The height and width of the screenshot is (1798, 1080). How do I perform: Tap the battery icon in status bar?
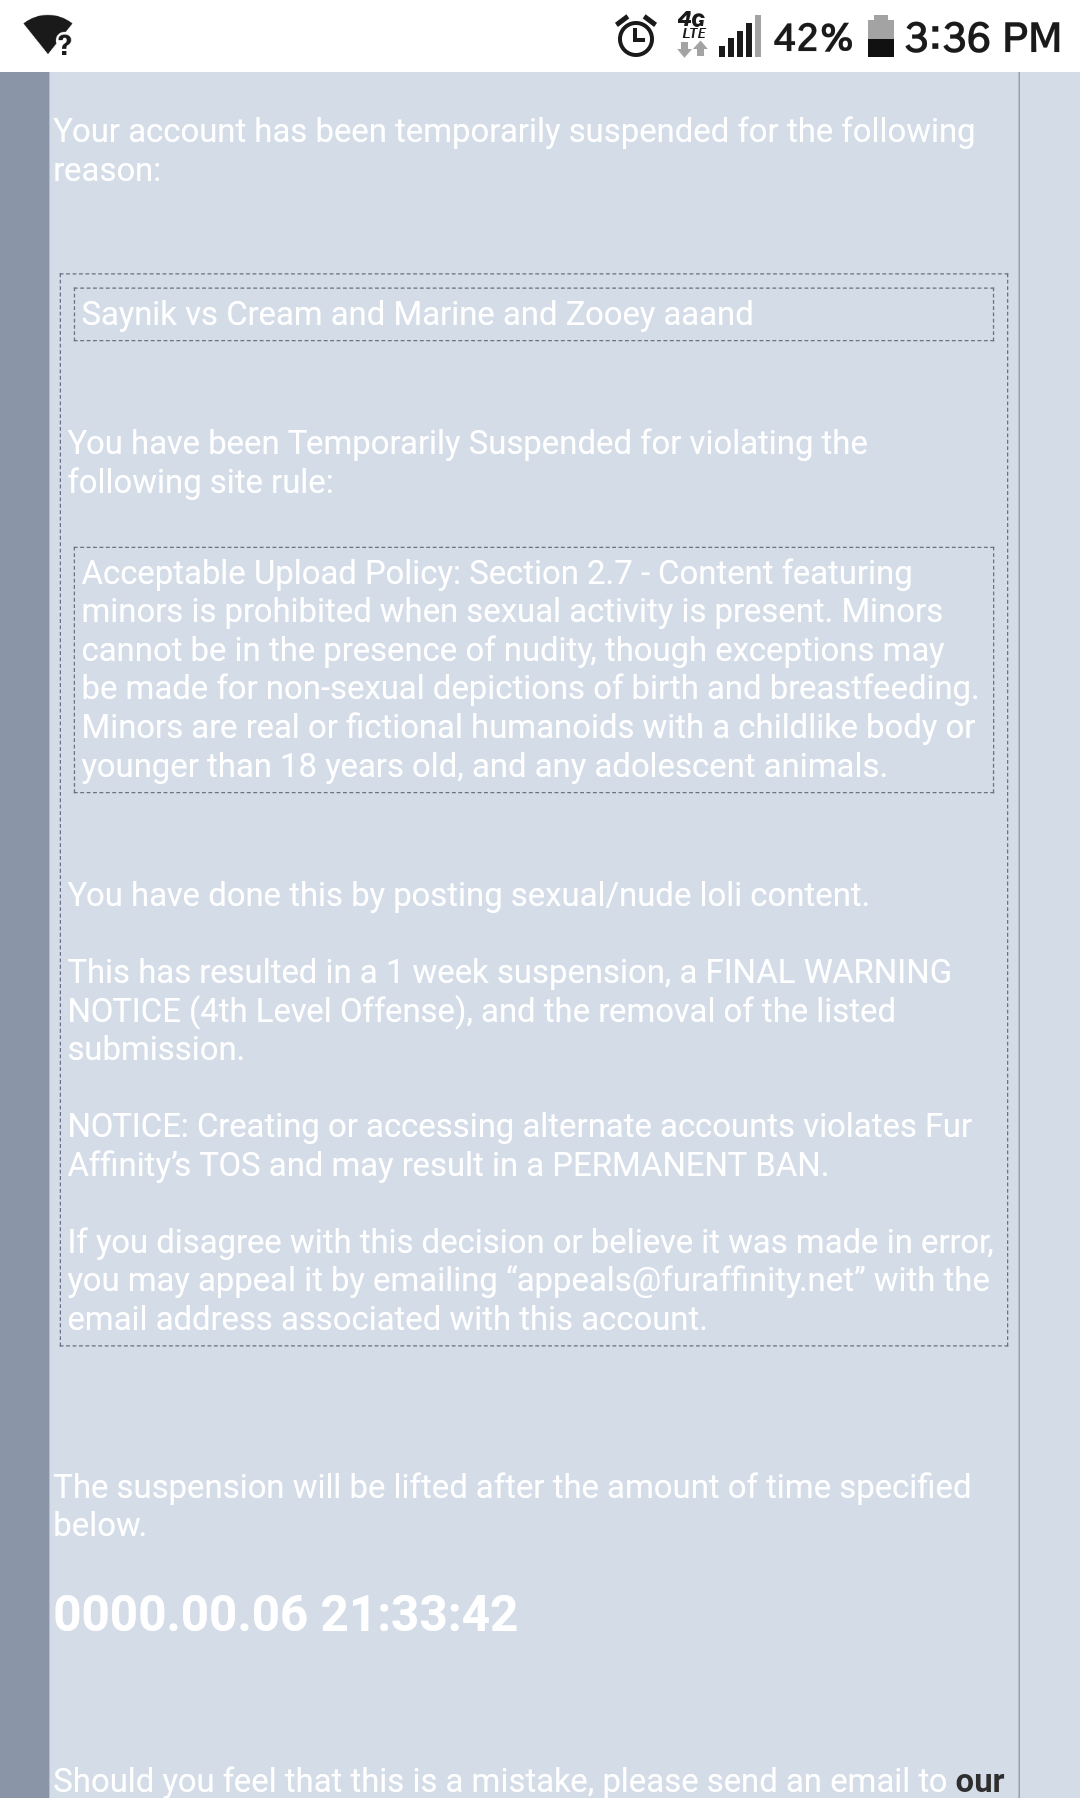880,37
